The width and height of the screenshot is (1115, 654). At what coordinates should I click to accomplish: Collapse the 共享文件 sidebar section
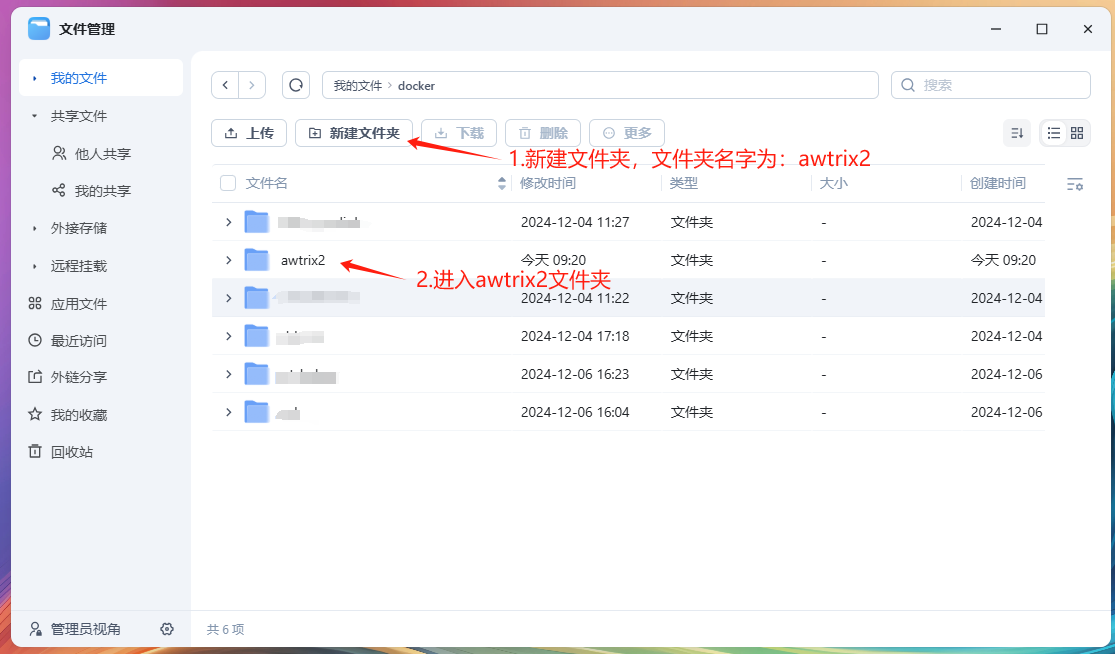[x=35, y=116]
